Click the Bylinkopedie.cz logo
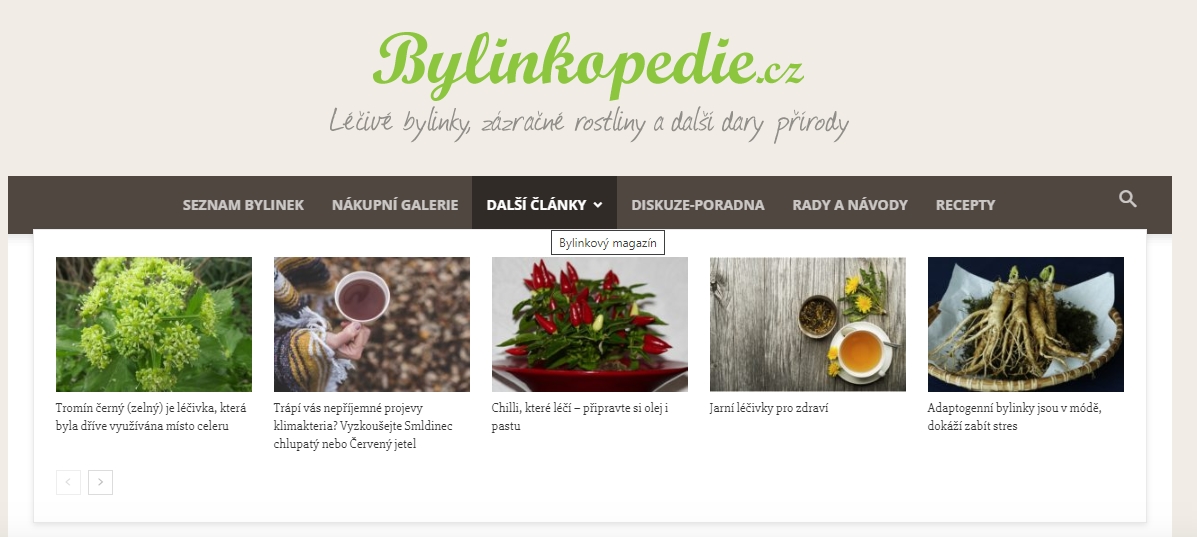The height and width of the screenshot is (537, 1197). pos(588,65)
